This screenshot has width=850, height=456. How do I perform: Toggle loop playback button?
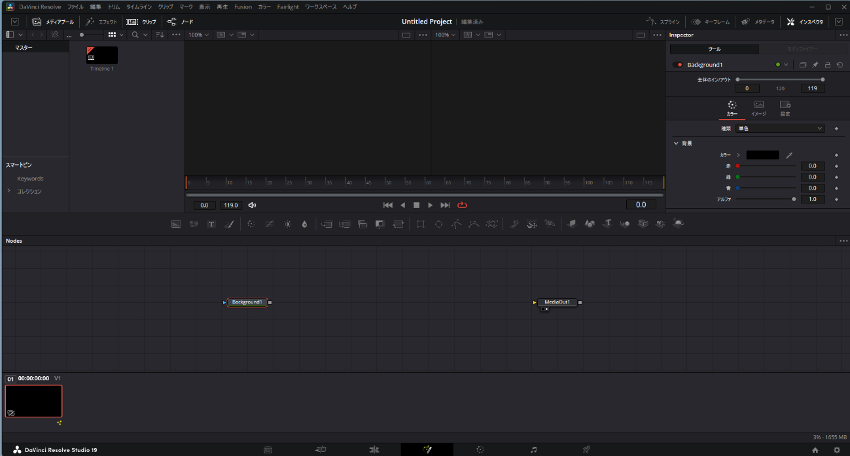click(x=462, y=205)
